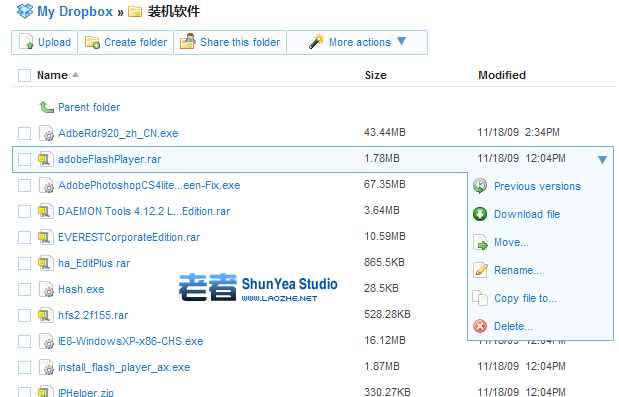
Task: Click the Copy file to icon
Action: (480, 298)
